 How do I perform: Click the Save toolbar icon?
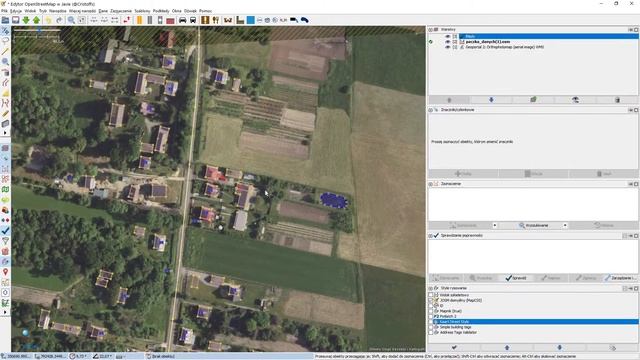(x=16, y=20)
